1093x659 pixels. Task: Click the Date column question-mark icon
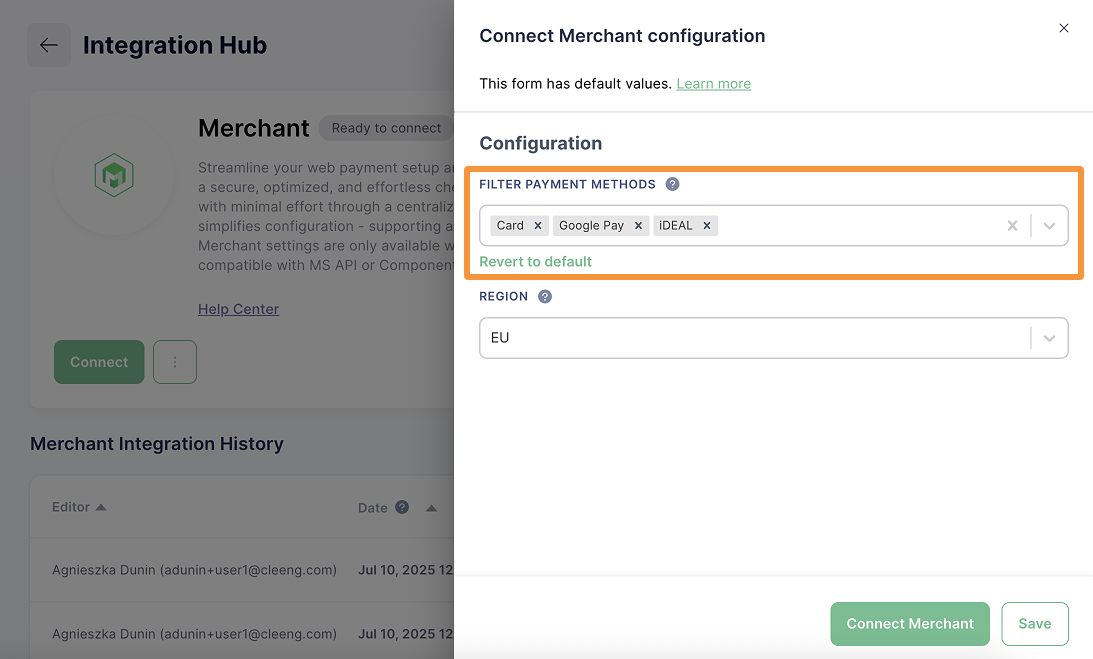pyautogui.click(x=404, y=507)
